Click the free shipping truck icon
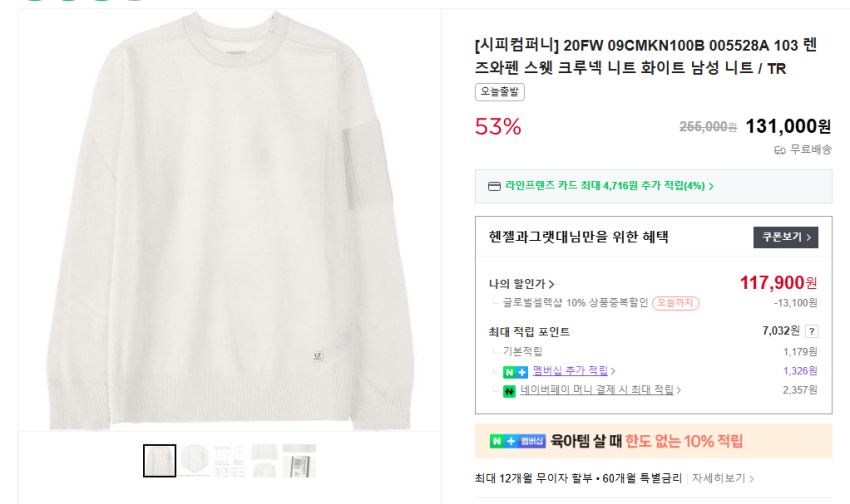Image resolution: width=850 pixels, height=504 pixels. pyautogui.click(x=780, y=150)
